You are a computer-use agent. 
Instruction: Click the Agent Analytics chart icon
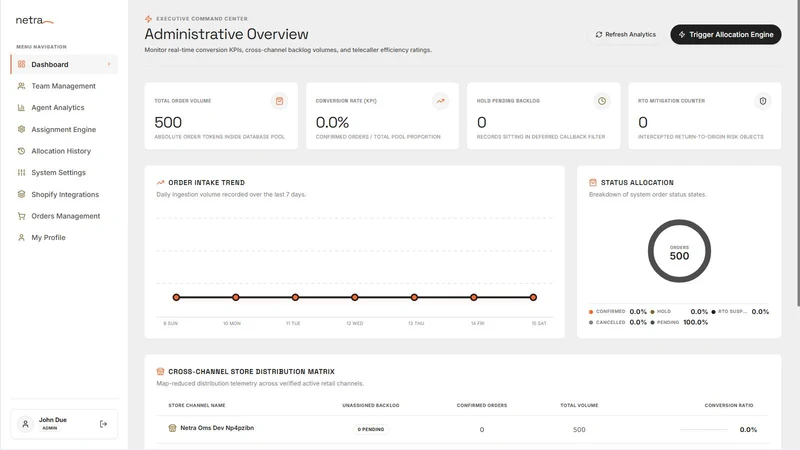point(21,108)
